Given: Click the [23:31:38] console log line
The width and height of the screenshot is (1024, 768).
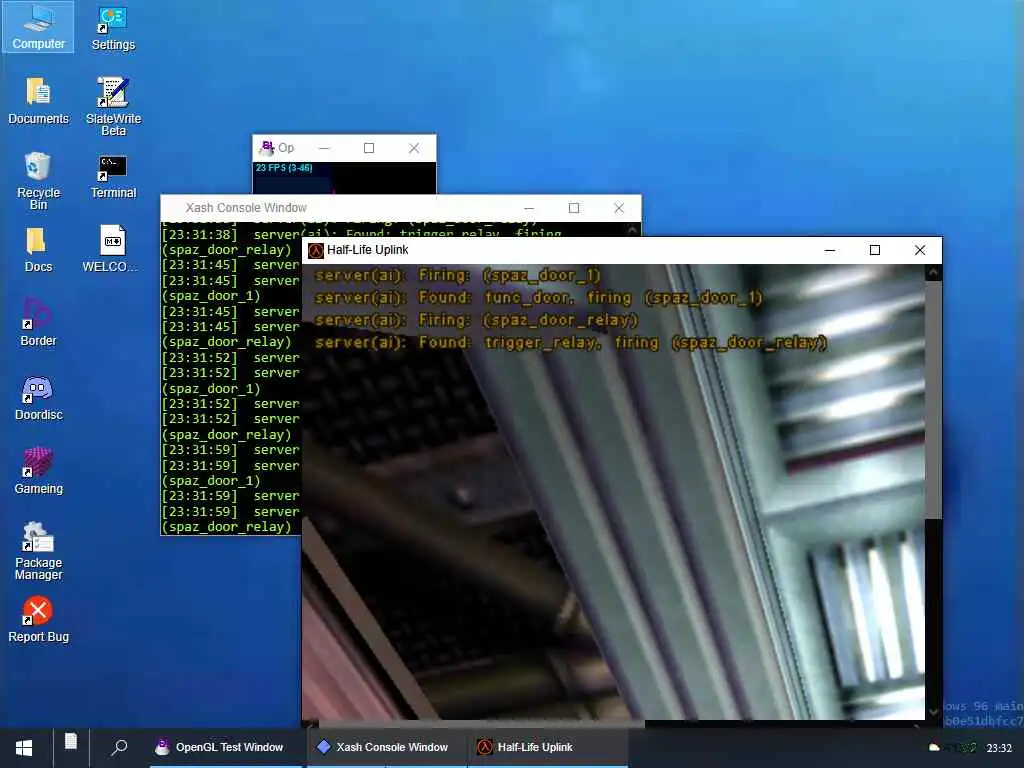Looking at the screenshot, I should pyautogui.click(x=361, y=234).
